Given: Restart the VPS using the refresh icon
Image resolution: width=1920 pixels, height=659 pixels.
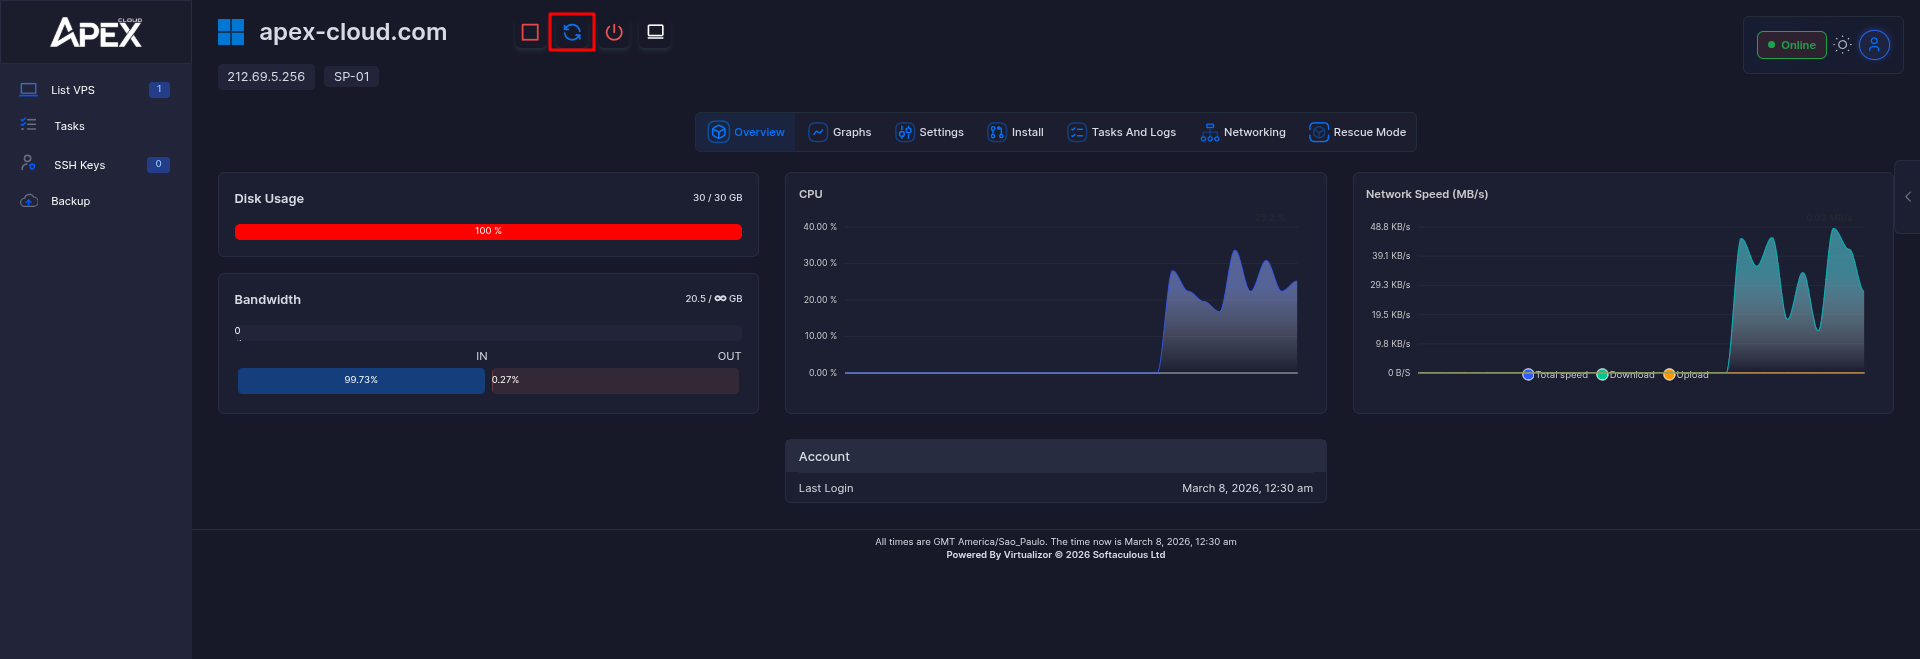Looking at the screenshot, I should [572, 33].
